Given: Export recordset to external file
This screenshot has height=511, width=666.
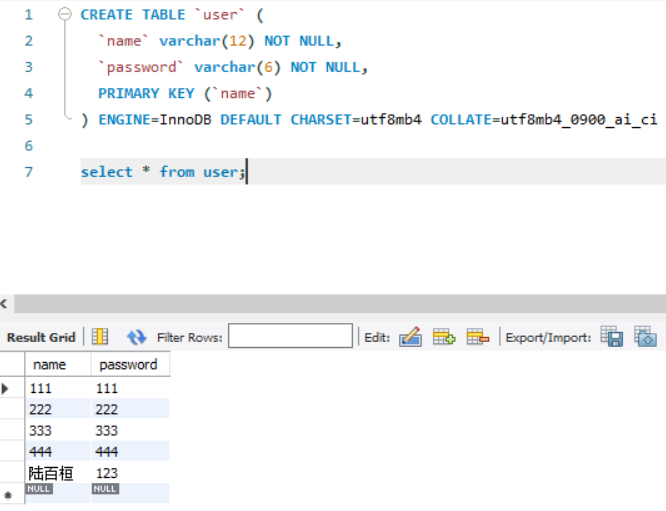Looking at the screenshot, I should coord(612,336).
